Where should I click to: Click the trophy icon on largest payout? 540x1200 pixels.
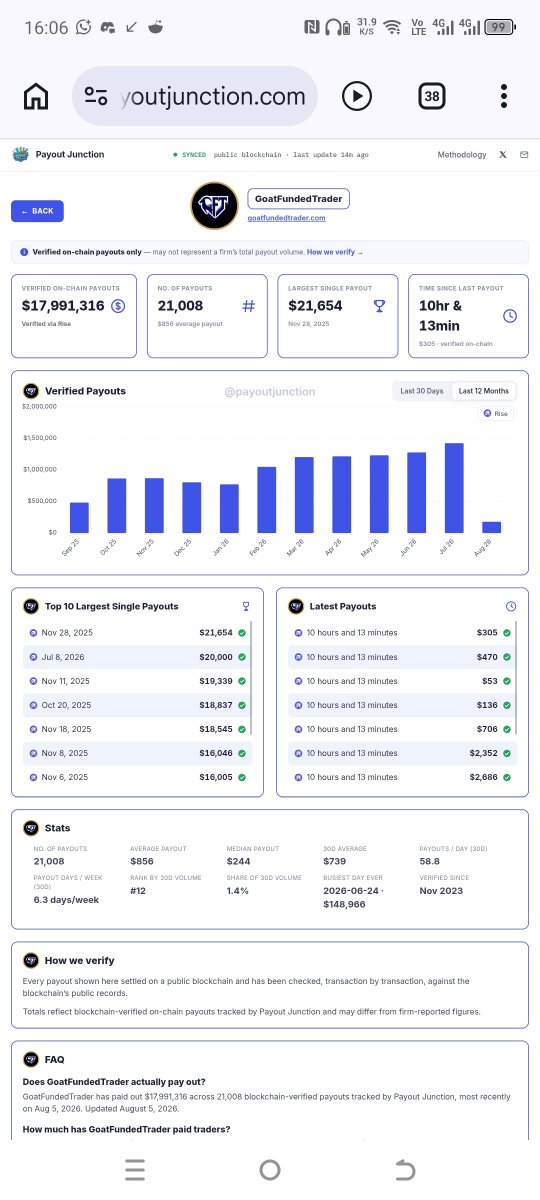point(379,306)
